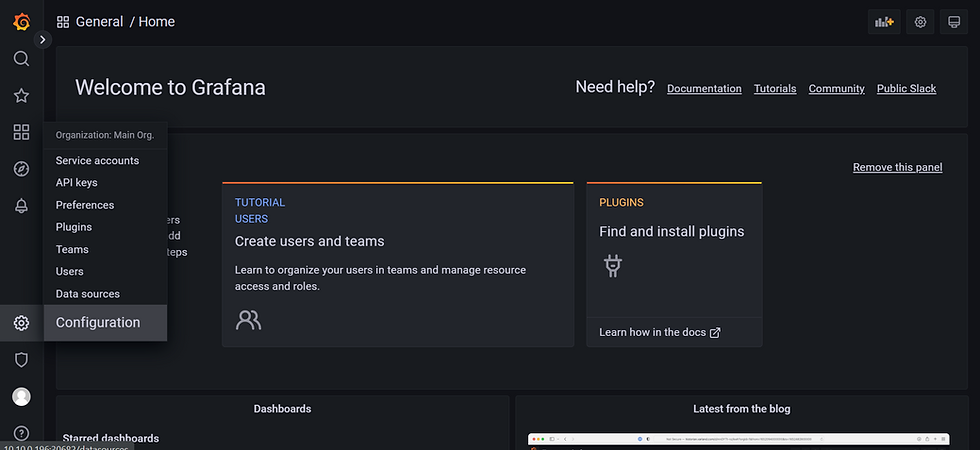Click the Configuration gear icon in sidebar
The width and height of the screenshot is (980, 450).
point(21,323)
